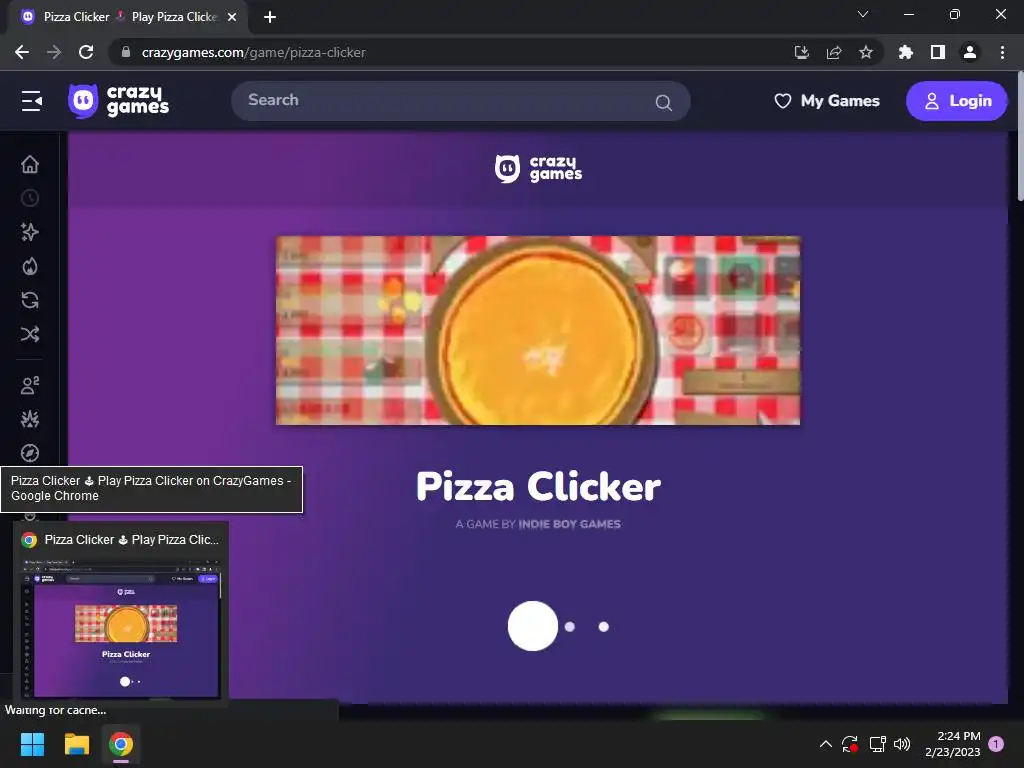The height and width of the screenshot is (768, 1024).
Task: Open Updated refresh-arrows icon in sidebar
Action: click(x=30, y=300)
